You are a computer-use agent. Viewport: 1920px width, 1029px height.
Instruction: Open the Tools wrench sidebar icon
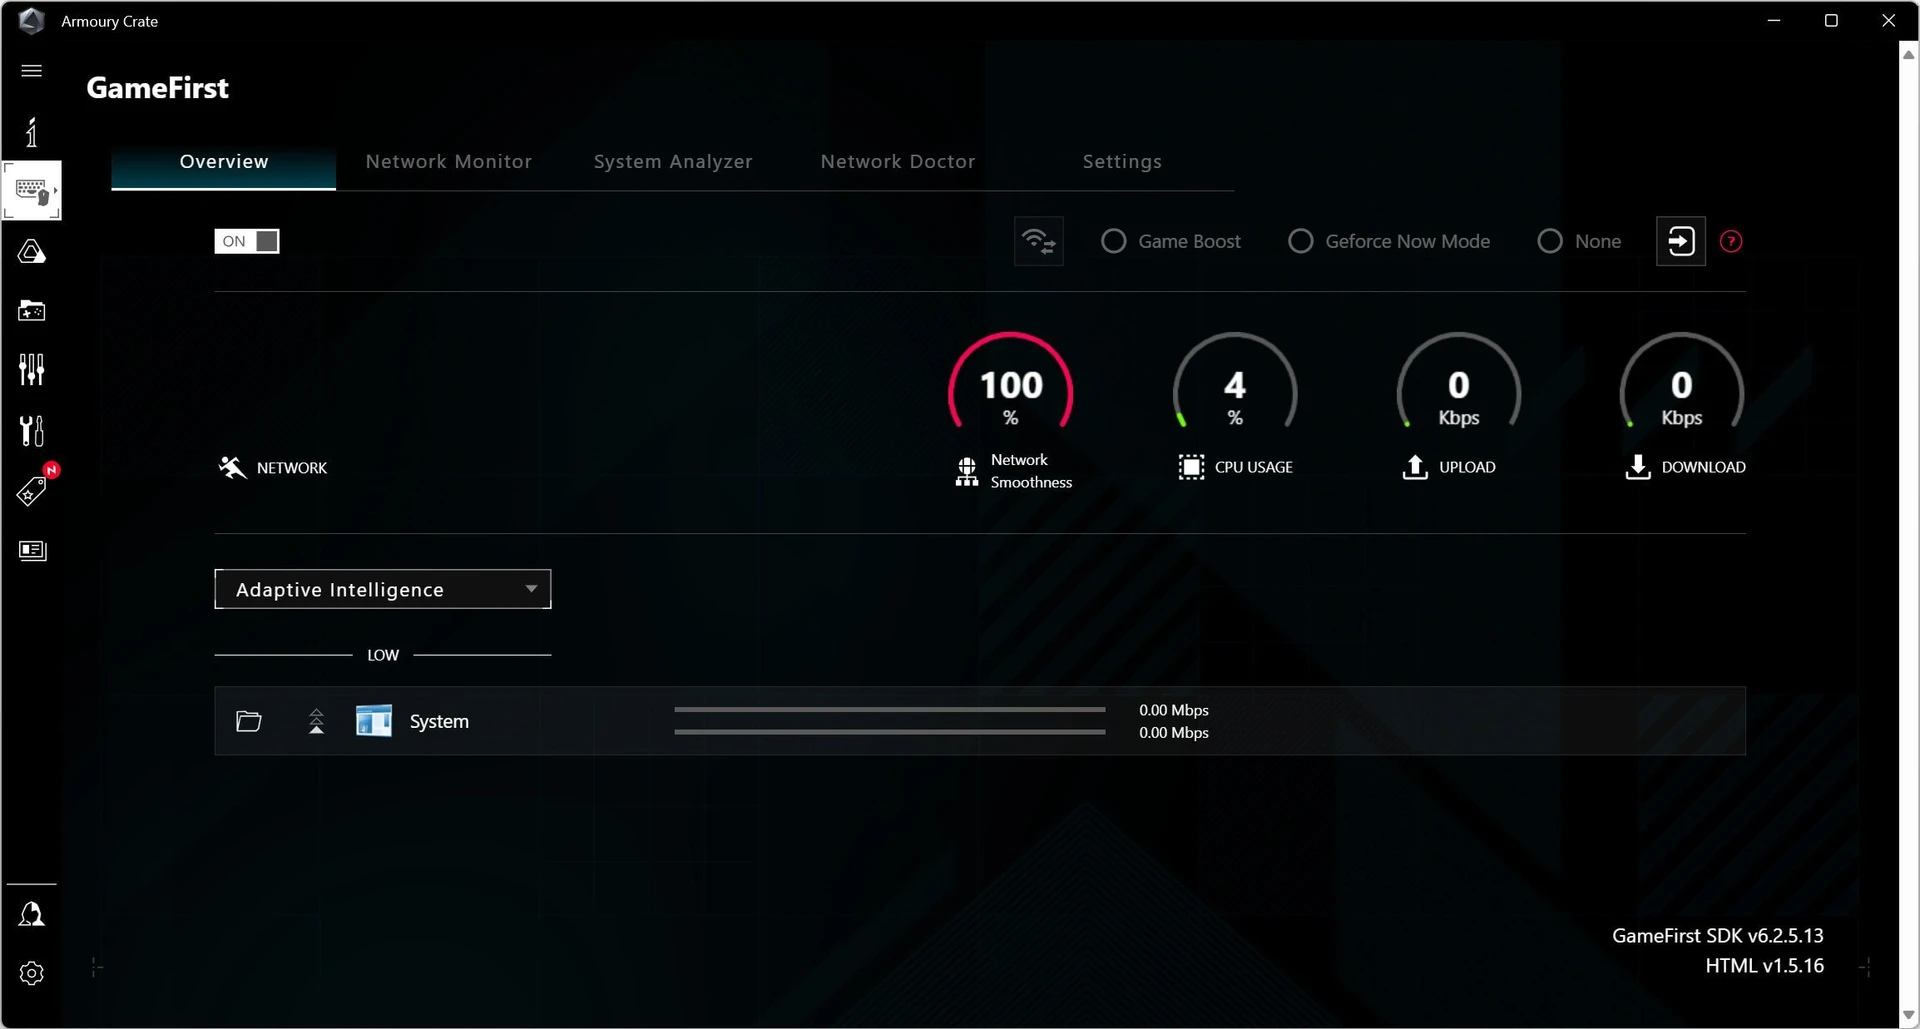point(31,431)
